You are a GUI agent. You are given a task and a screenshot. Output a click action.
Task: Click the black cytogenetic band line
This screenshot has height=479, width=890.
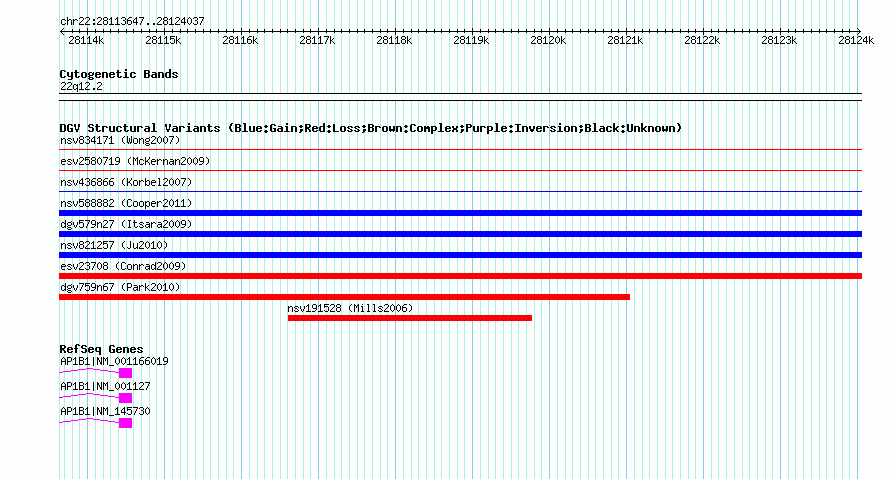[x=460, y=97]
